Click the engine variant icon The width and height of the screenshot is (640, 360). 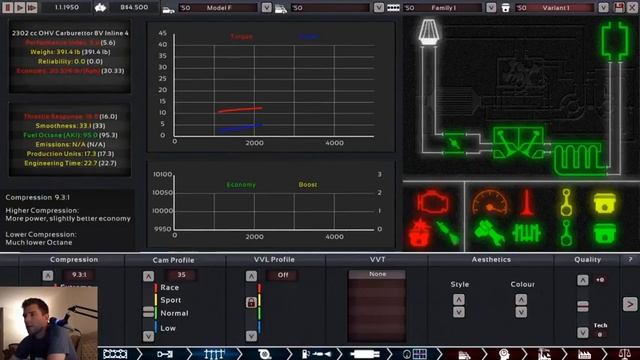pyautogui.click(x=505, y=8)
